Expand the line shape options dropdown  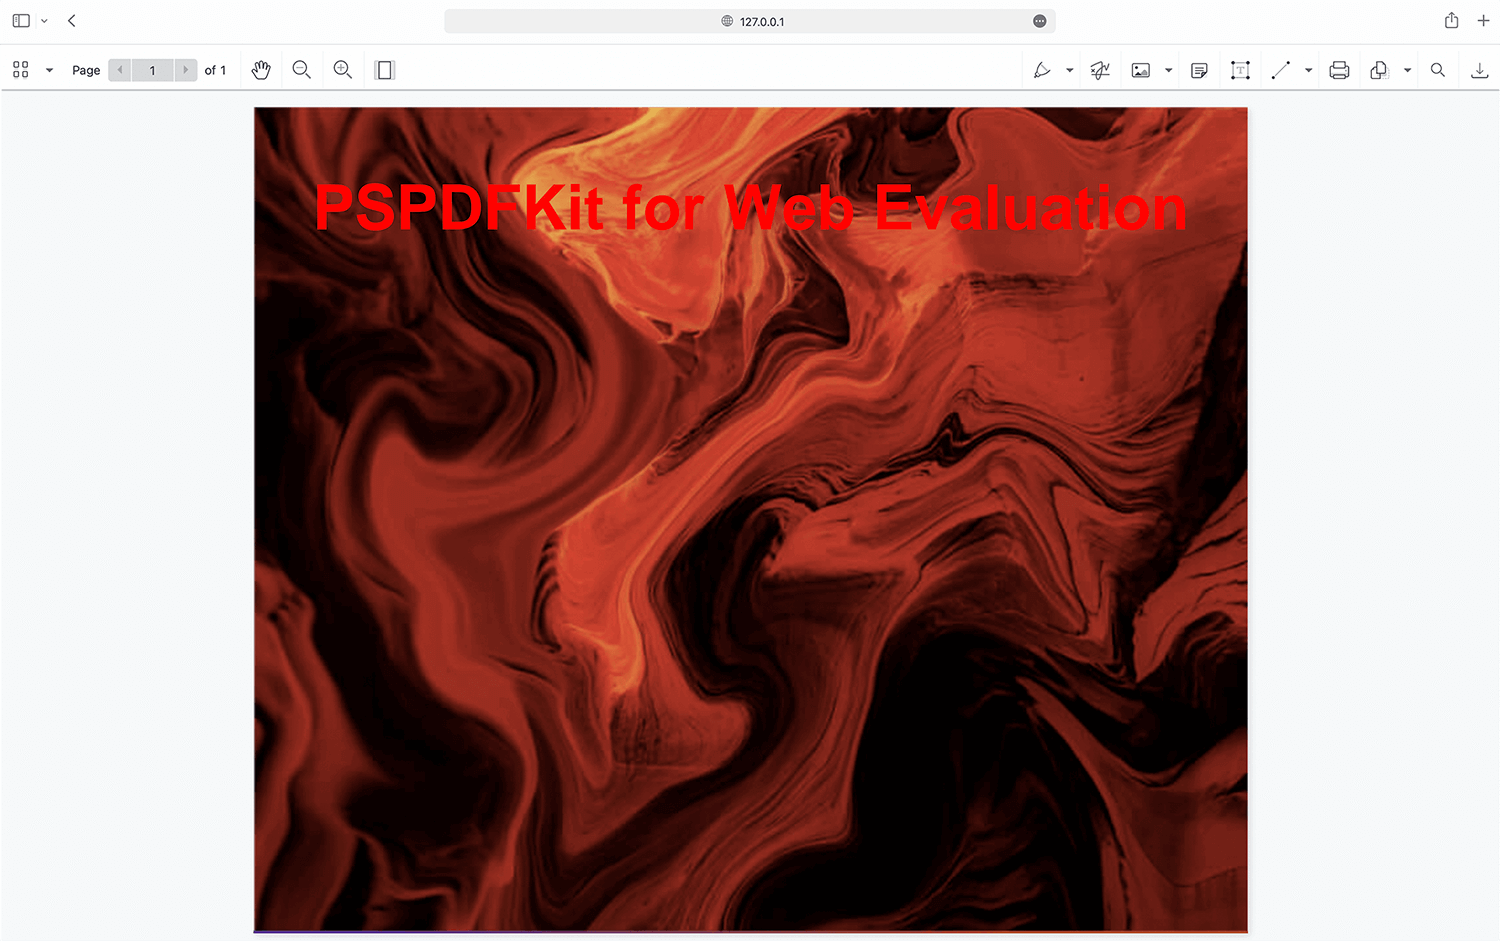tap(1308, 70)
